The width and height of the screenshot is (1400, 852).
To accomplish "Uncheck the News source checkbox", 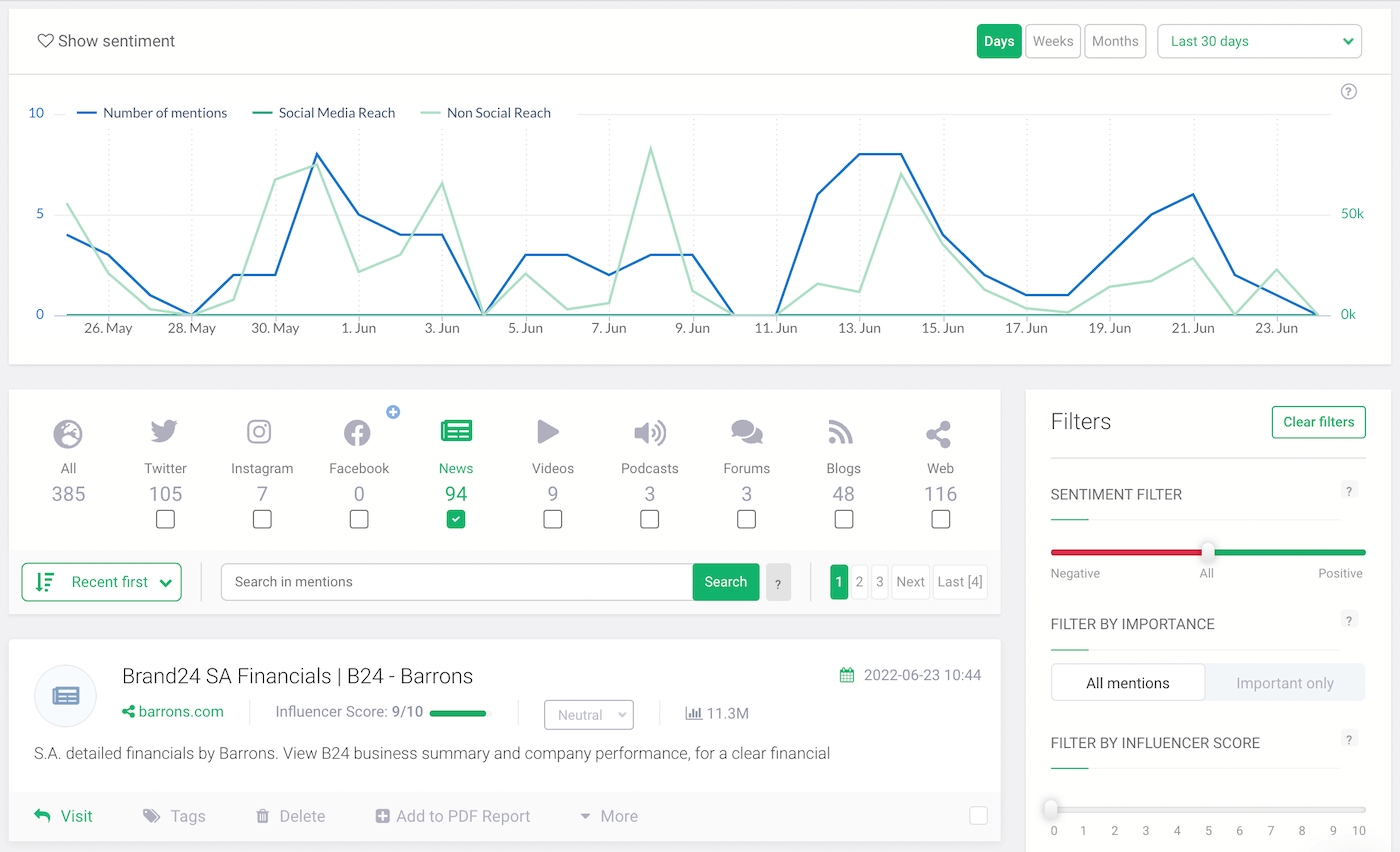I will (456, 519).
